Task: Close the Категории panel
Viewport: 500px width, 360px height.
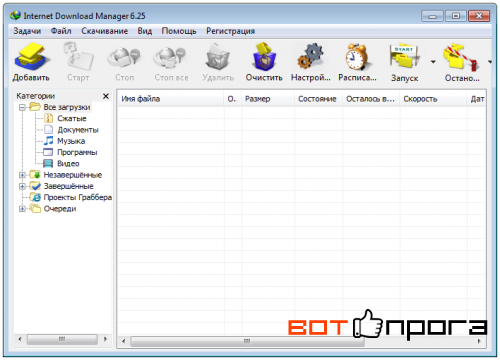Action: pyautogui.click(x=106, y=96)
